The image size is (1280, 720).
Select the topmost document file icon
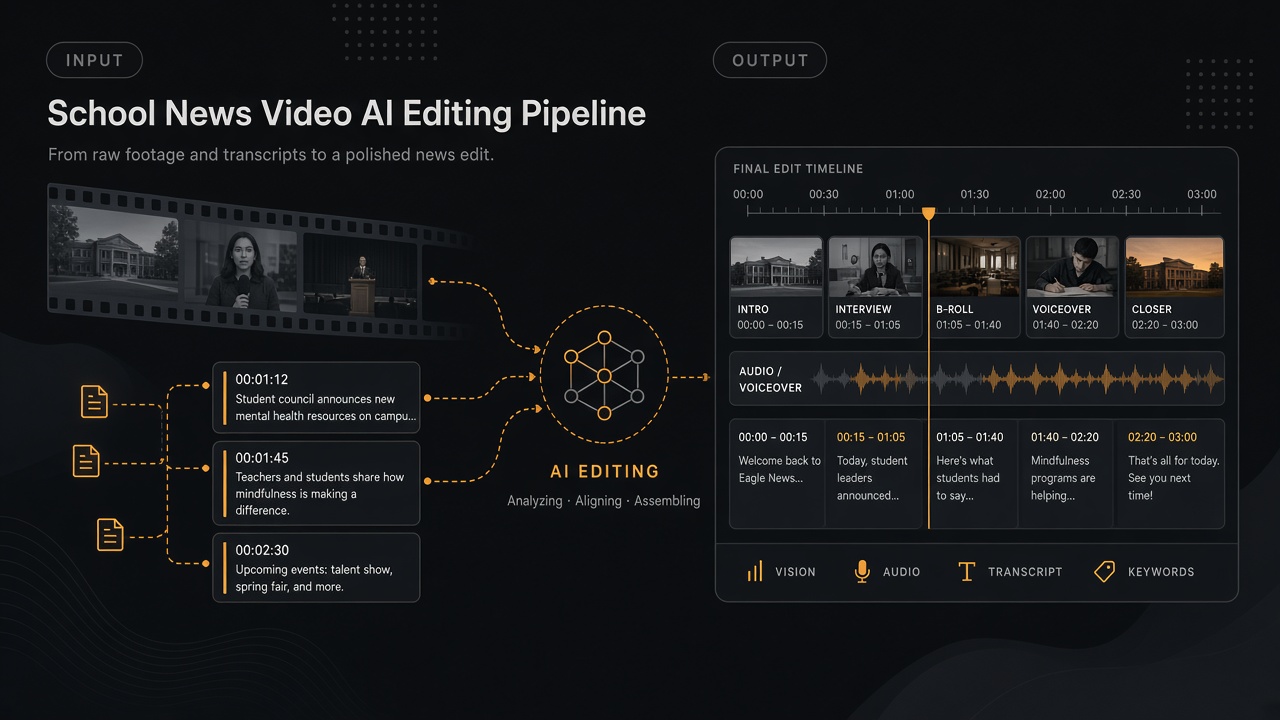click(x=94, y=402)
